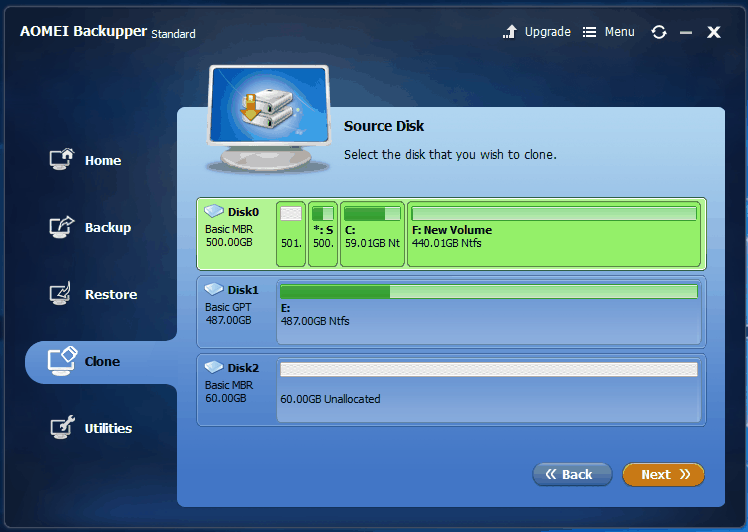Click "60.00GB" under Disk2
The image size is (748, 532).
(x=226, y=398)
